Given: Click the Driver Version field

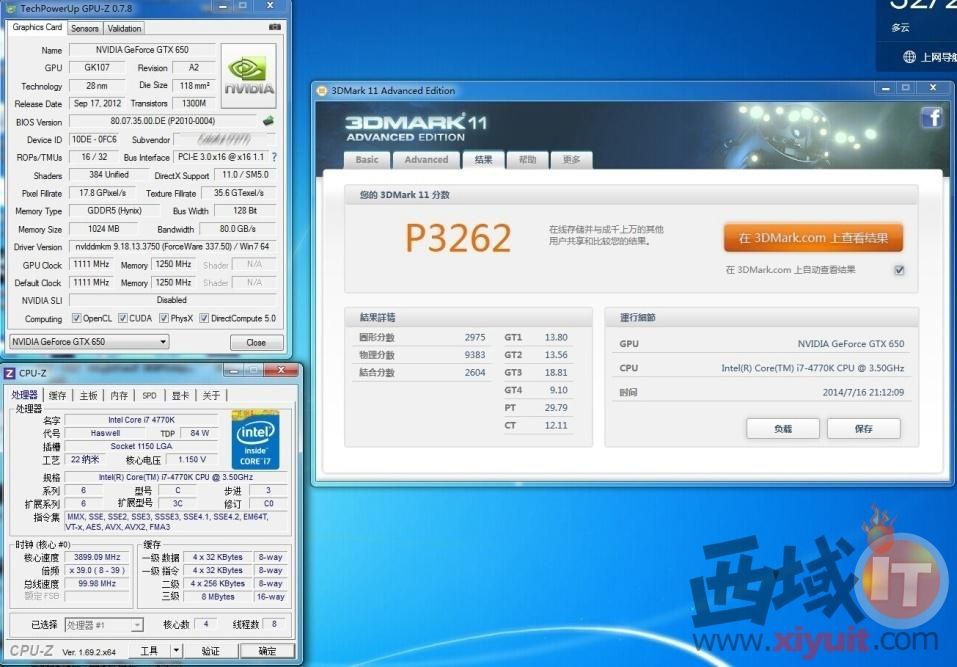Looking at the screenshot, I should pos(172,247).
